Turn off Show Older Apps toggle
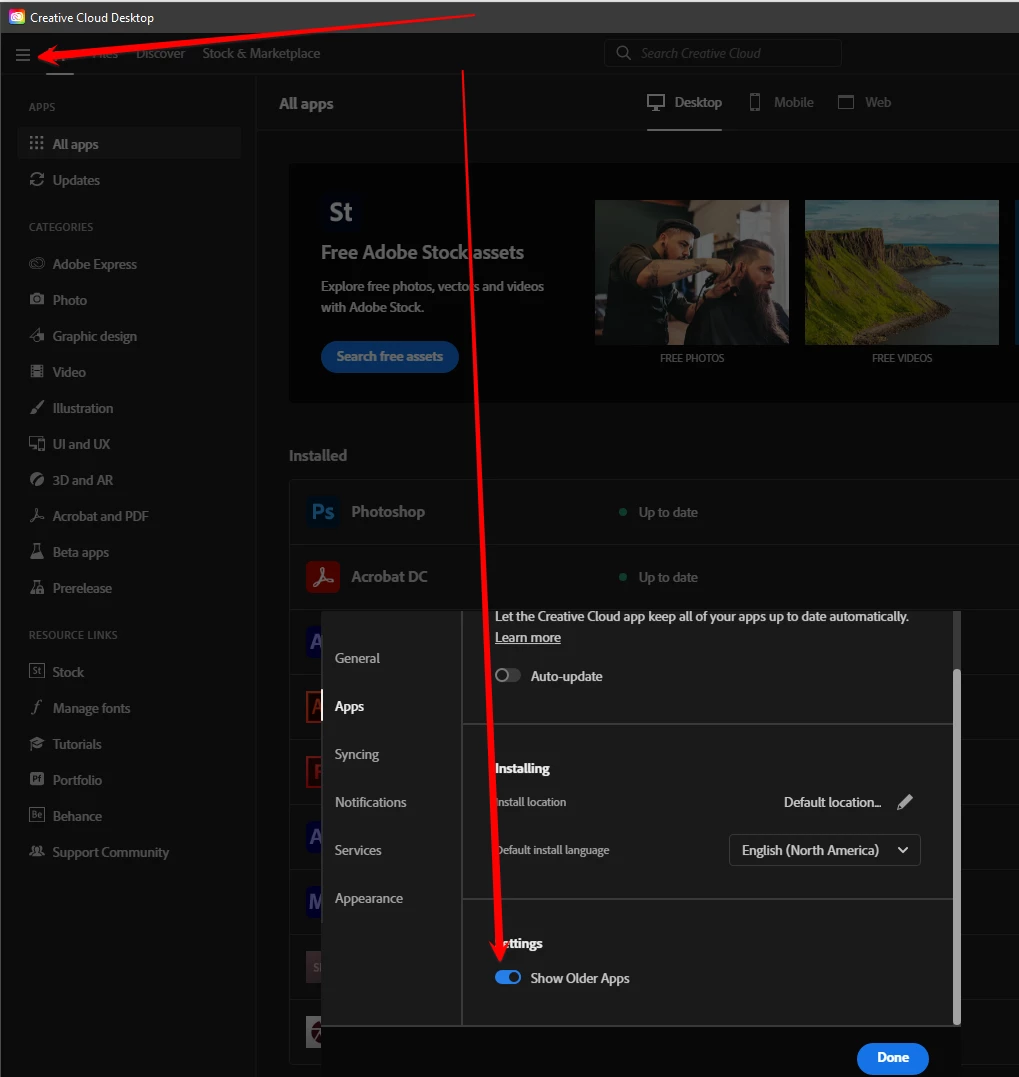This screenshot has height=1077, width=1019. click(x=508, y=977)
